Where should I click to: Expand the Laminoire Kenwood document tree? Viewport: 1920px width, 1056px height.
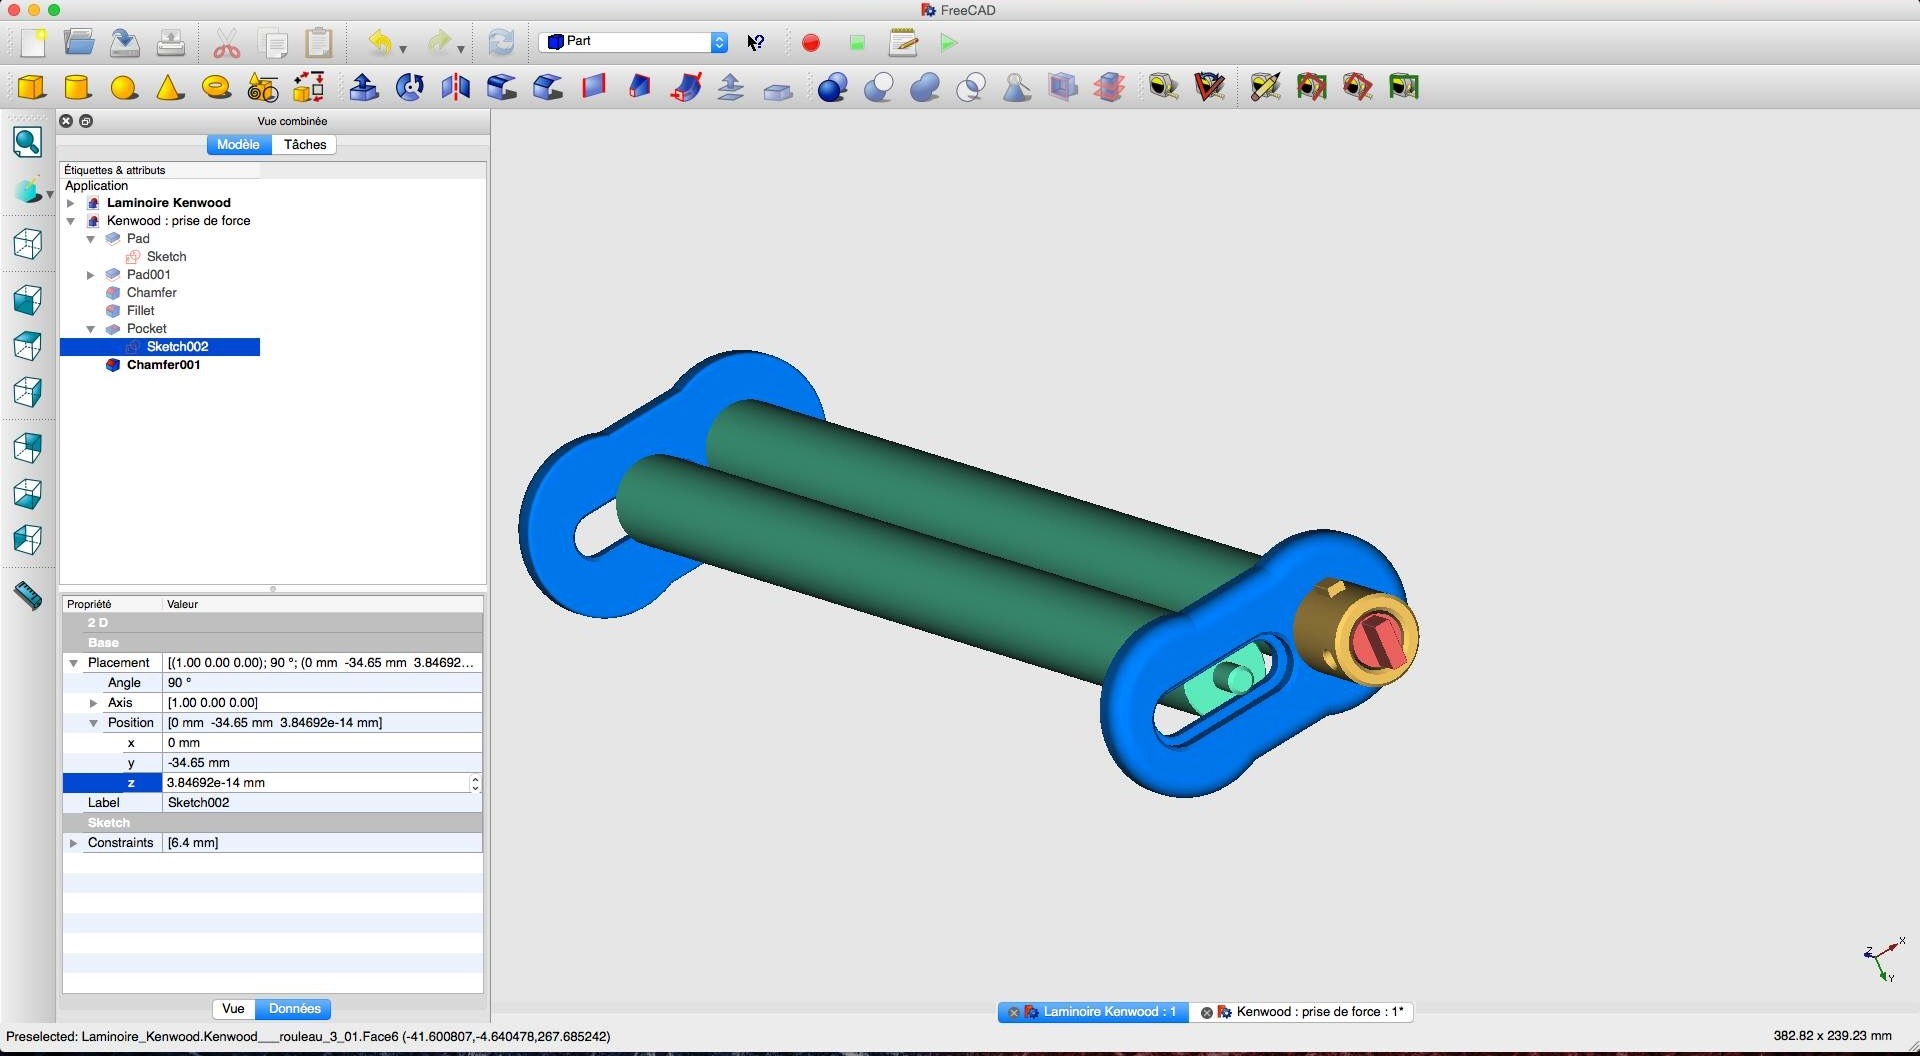click(x=71, y=203)
